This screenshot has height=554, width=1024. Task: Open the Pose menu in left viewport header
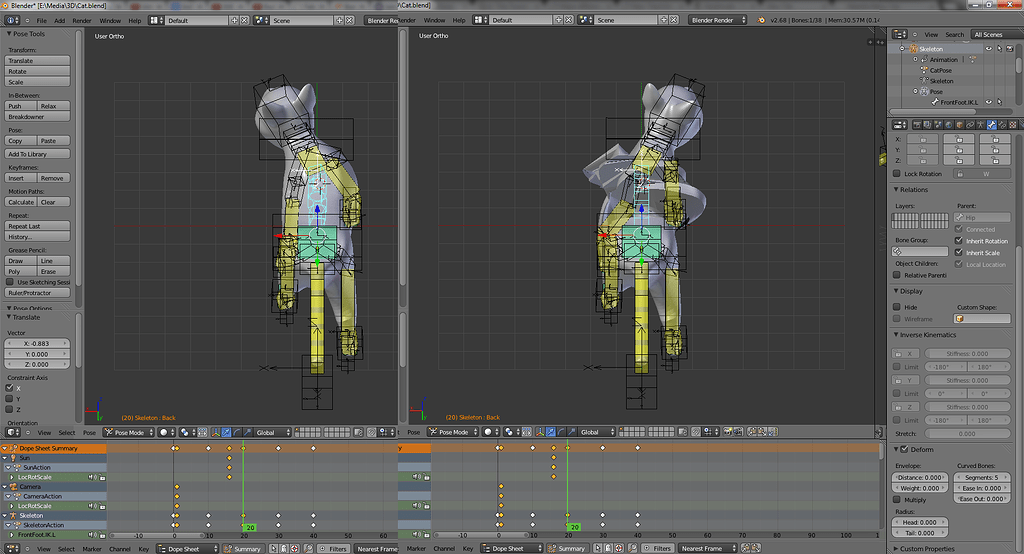pyautogui.click(x=89, y=432)
